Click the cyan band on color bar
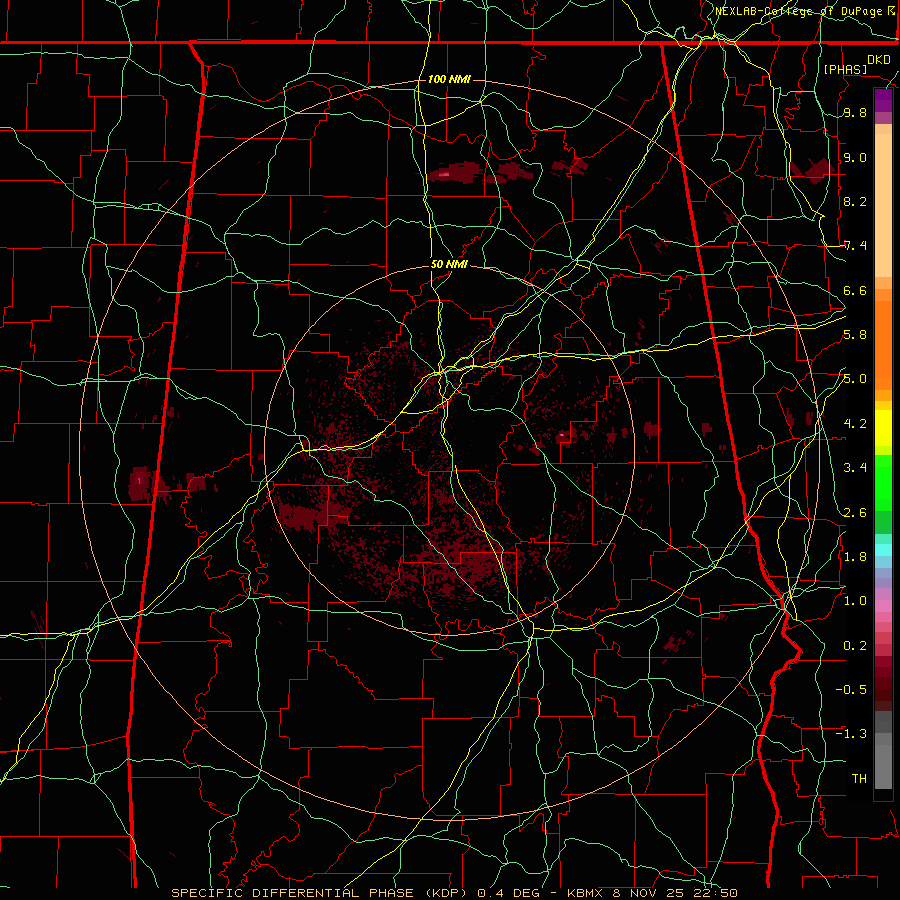 click(883, 550)
